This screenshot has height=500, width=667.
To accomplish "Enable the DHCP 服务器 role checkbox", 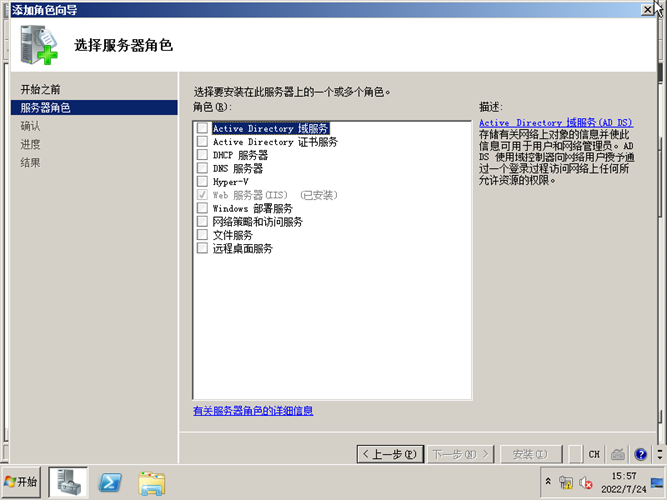I will coord(202,154).
